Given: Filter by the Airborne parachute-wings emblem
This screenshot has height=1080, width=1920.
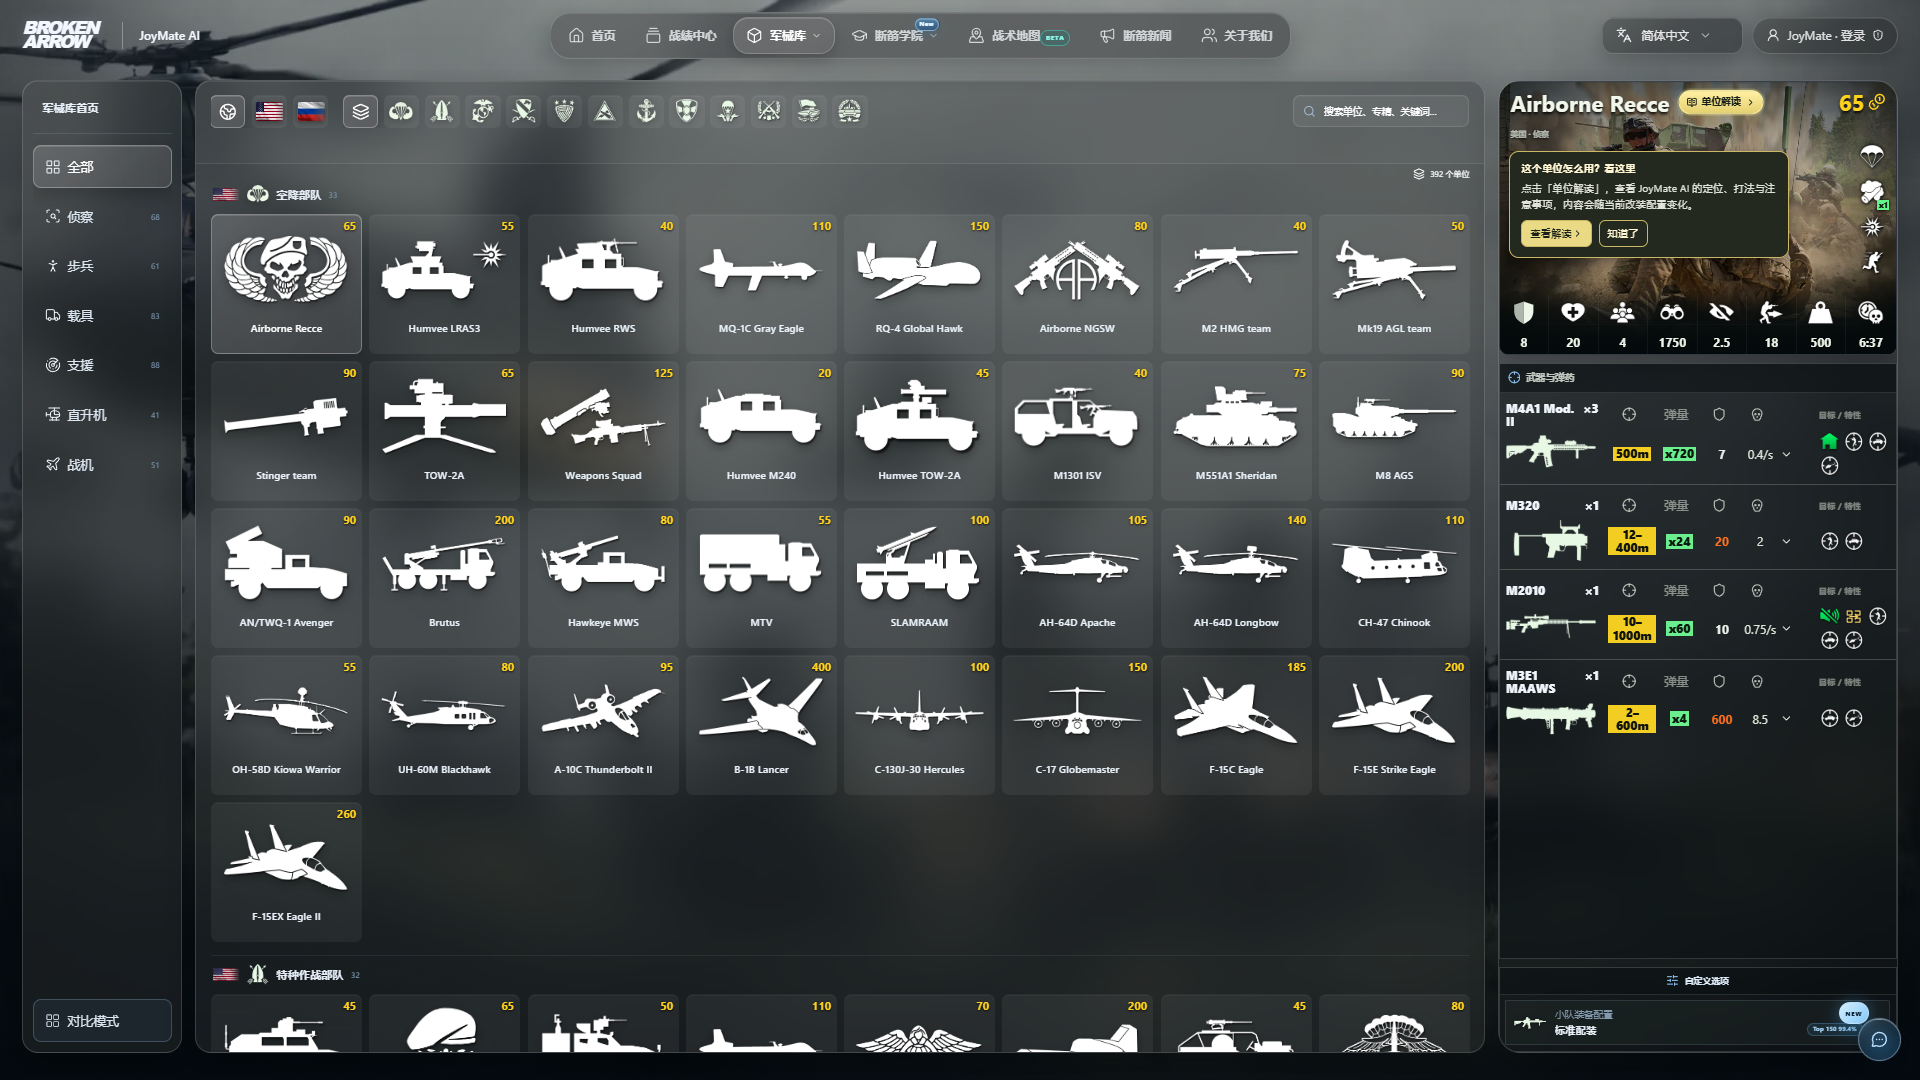Looking at the screenshot, I should pyautogui.click(x=401, y=111).
